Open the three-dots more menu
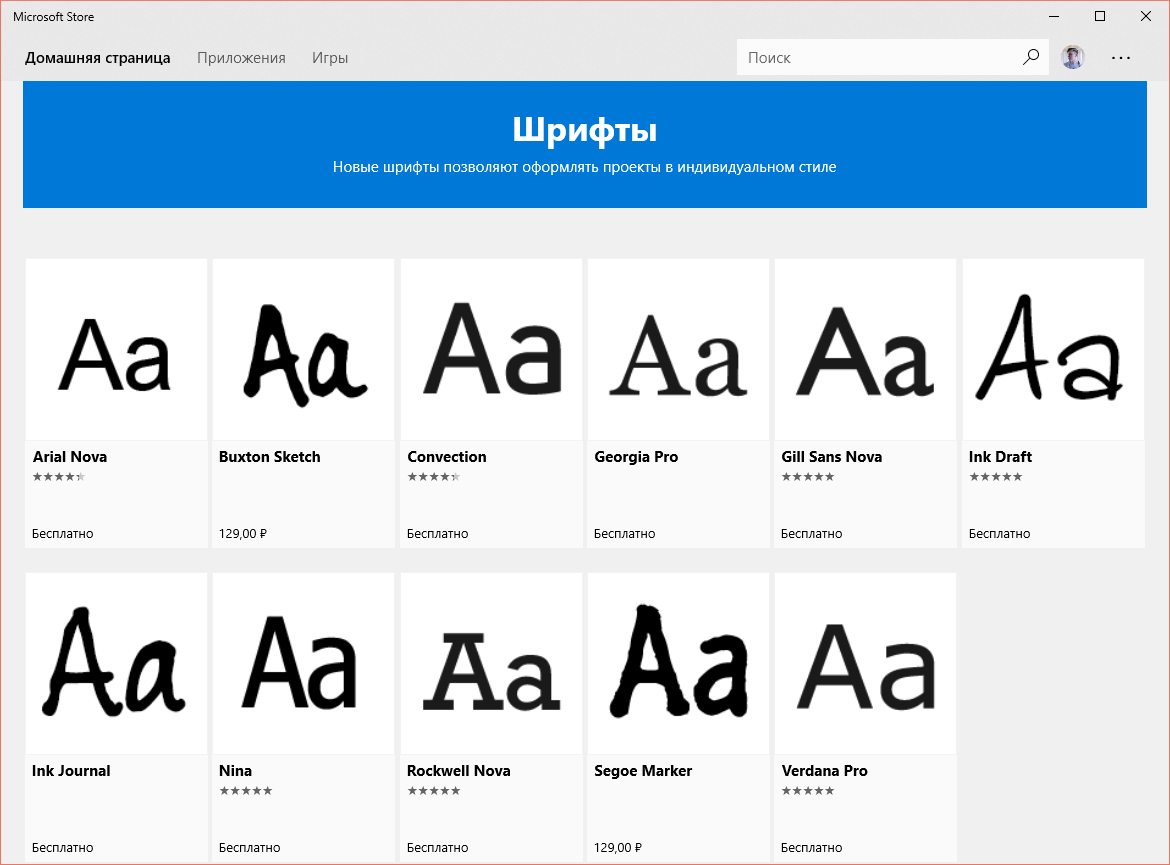 [1121, 57]
